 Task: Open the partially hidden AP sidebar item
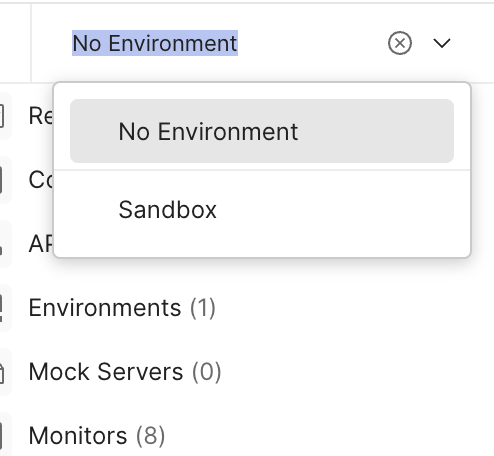pos(41,244)
